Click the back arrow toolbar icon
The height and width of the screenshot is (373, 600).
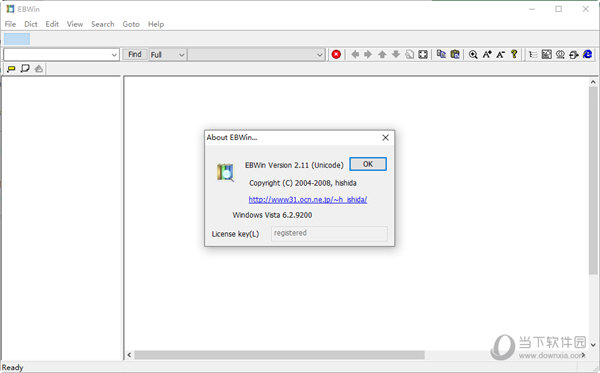coord(355,54)
